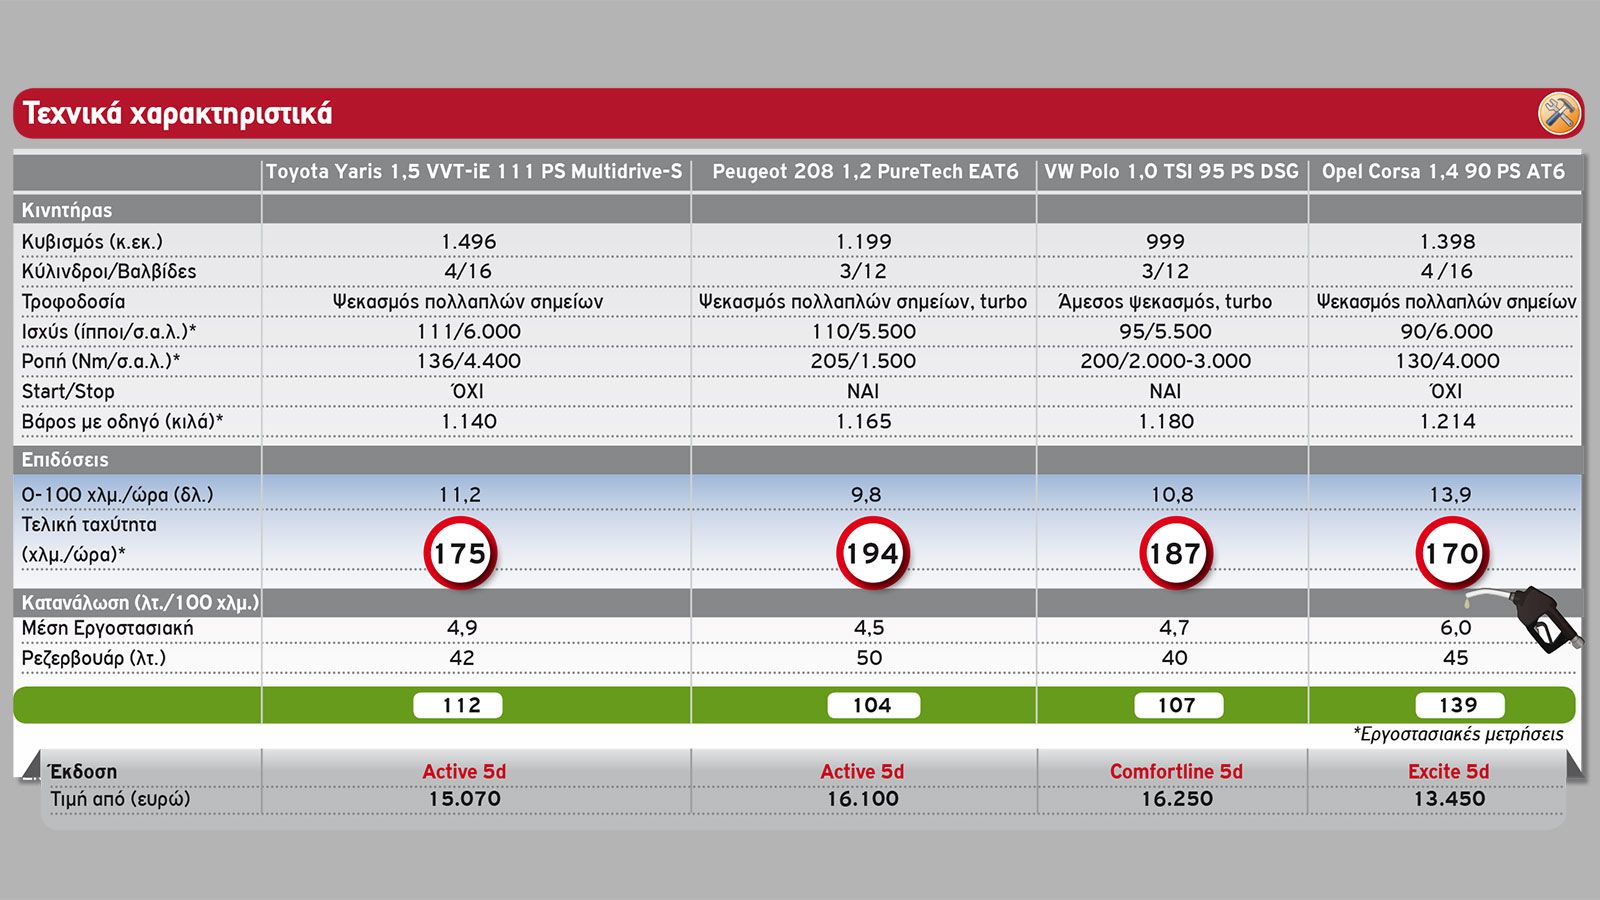Click the Τιμή από (ευρώ) row label

pyautogui.click(x=120, y=799)
